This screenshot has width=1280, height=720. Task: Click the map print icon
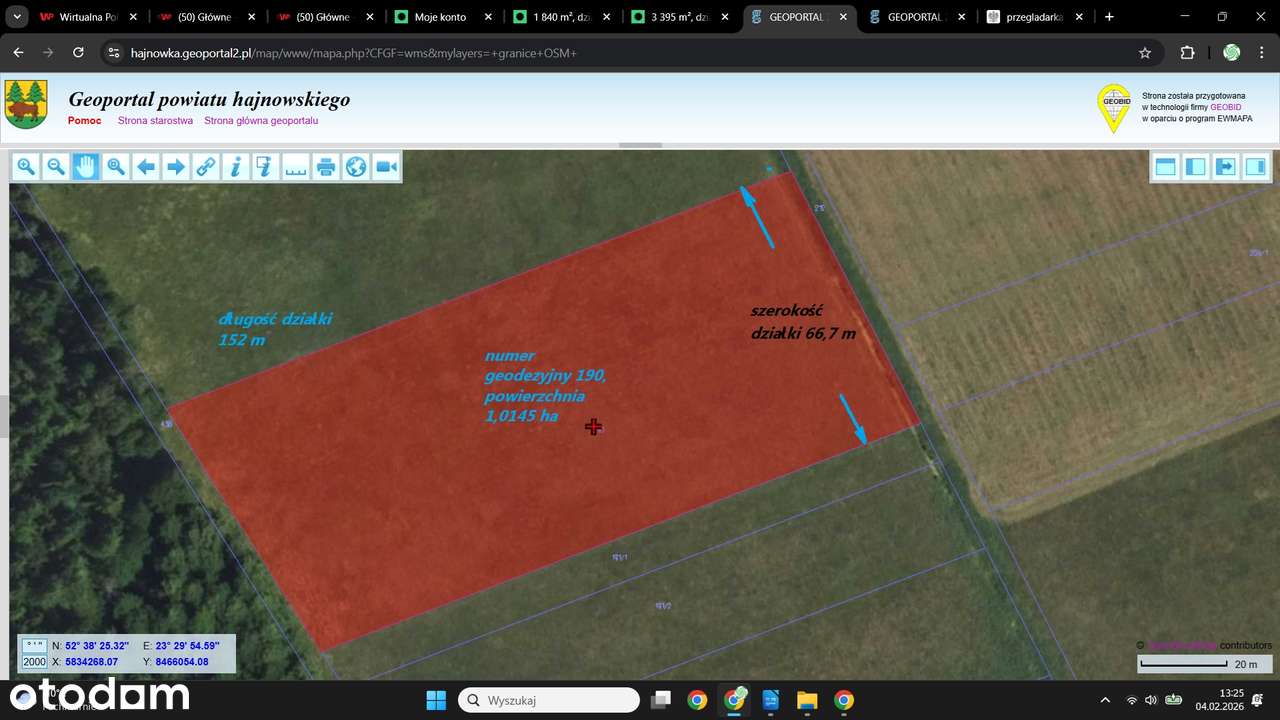click(326, 167)
